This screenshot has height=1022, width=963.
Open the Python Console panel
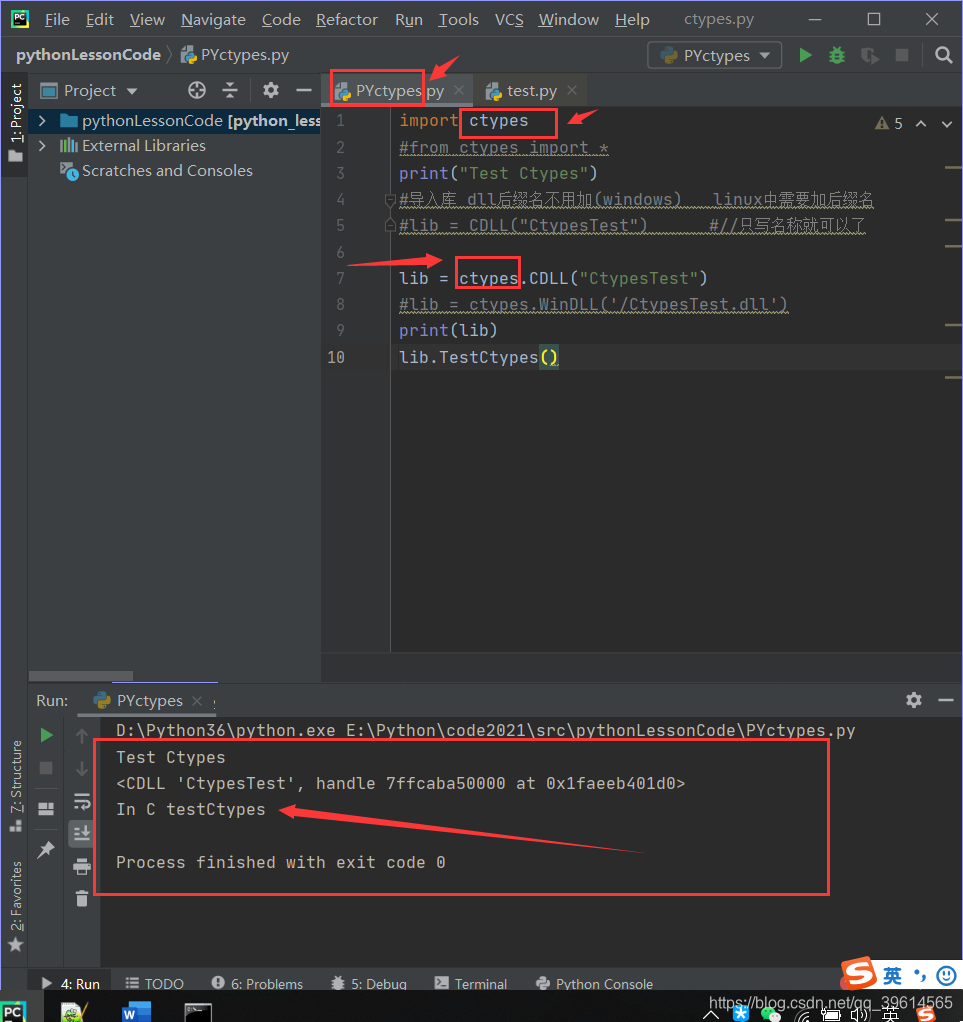coord(594,983)
